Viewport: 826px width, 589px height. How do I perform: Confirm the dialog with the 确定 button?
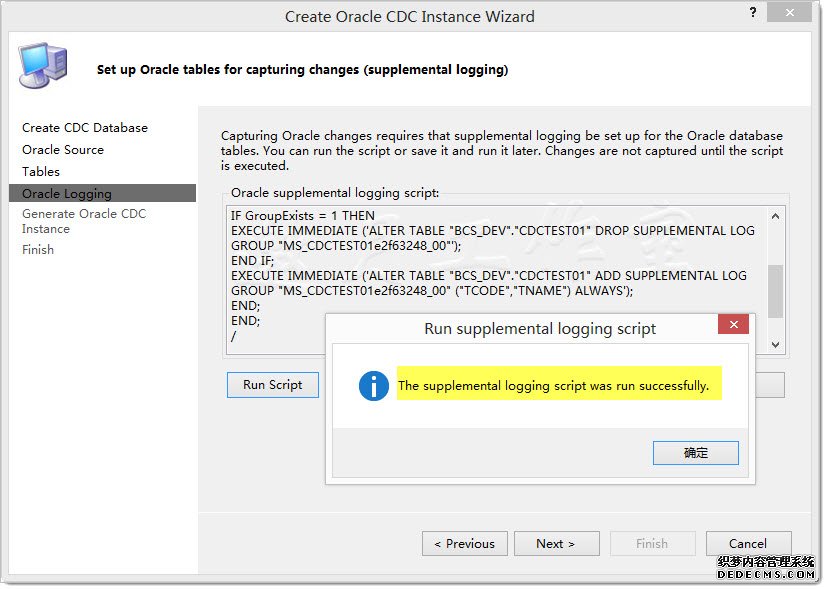point(695,453)
